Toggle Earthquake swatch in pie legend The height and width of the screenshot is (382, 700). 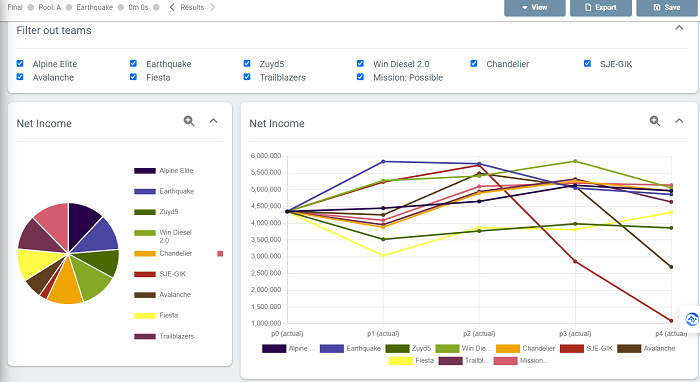click(x=145, y=191)
